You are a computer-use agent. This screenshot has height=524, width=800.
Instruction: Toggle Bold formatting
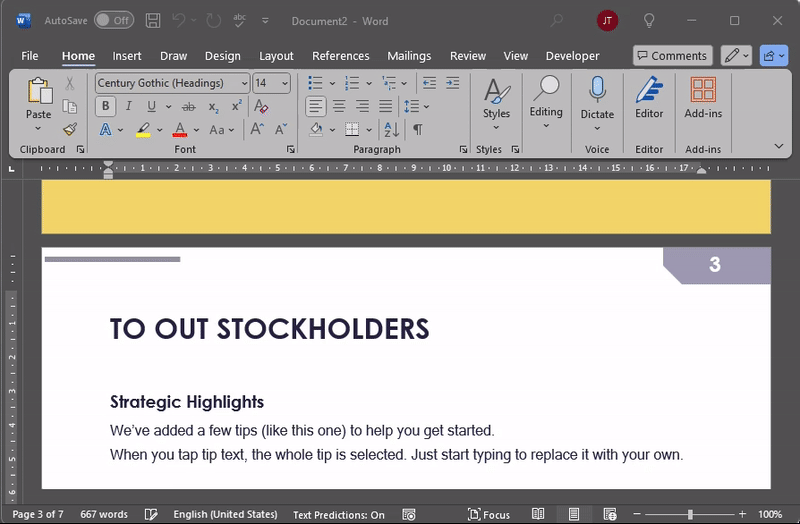[106, 106]
